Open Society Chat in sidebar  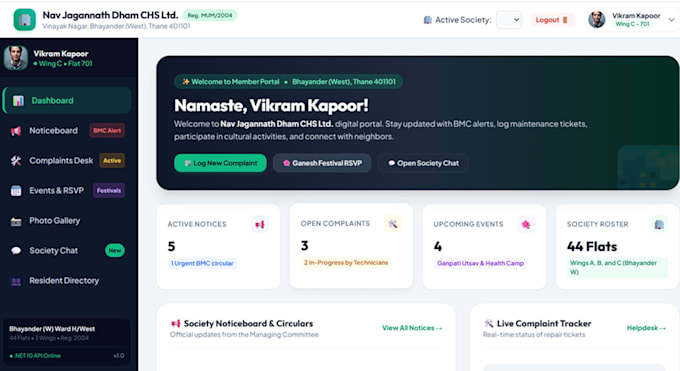click(67, 251)
